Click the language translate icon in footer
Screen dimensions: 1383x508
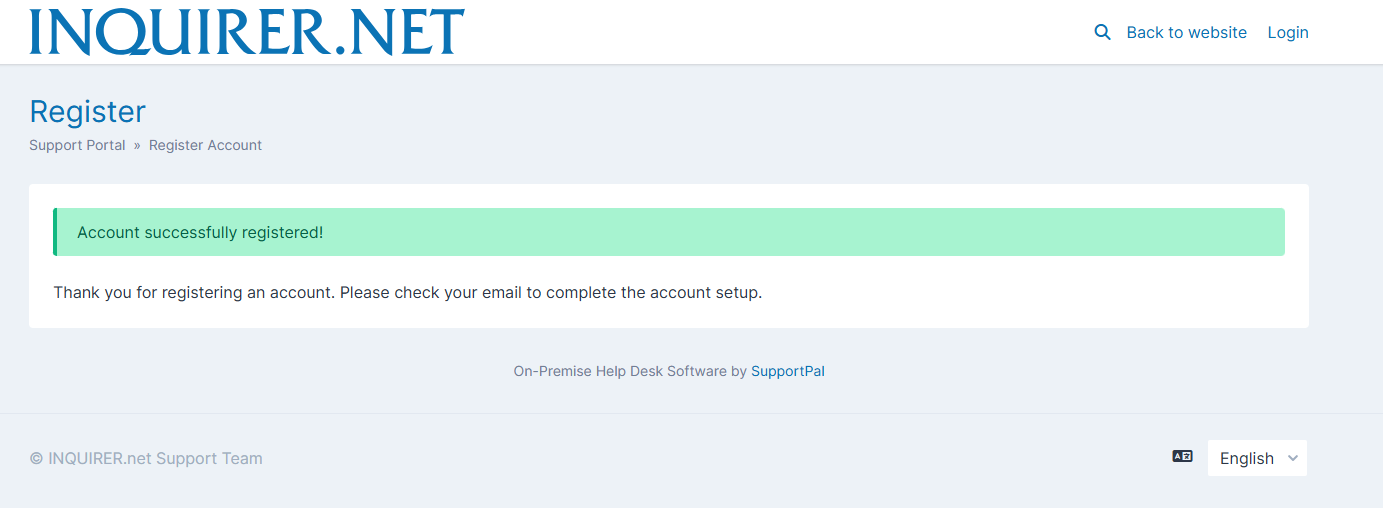(1182, 457)
